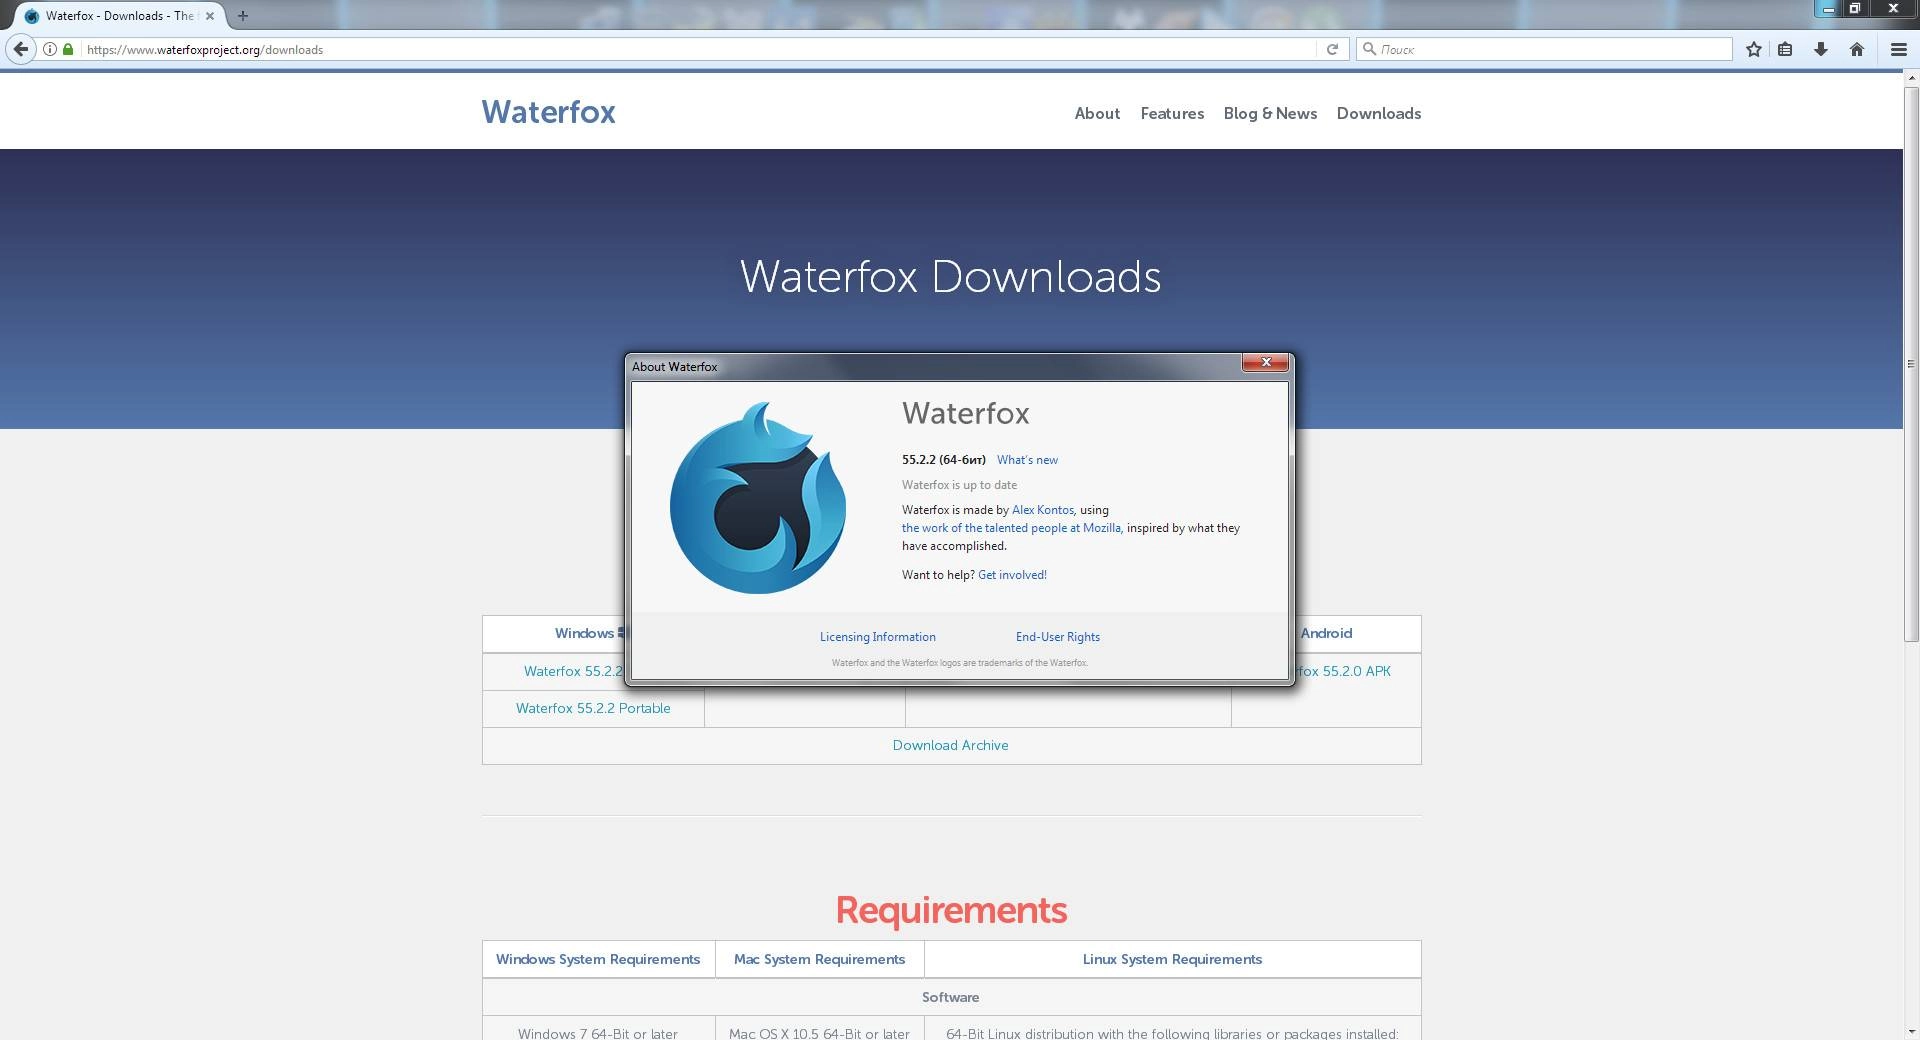Viewport: 1920px width, 1040px height.
Task: Click the Get involved! link
Action: coord(1012,575)
